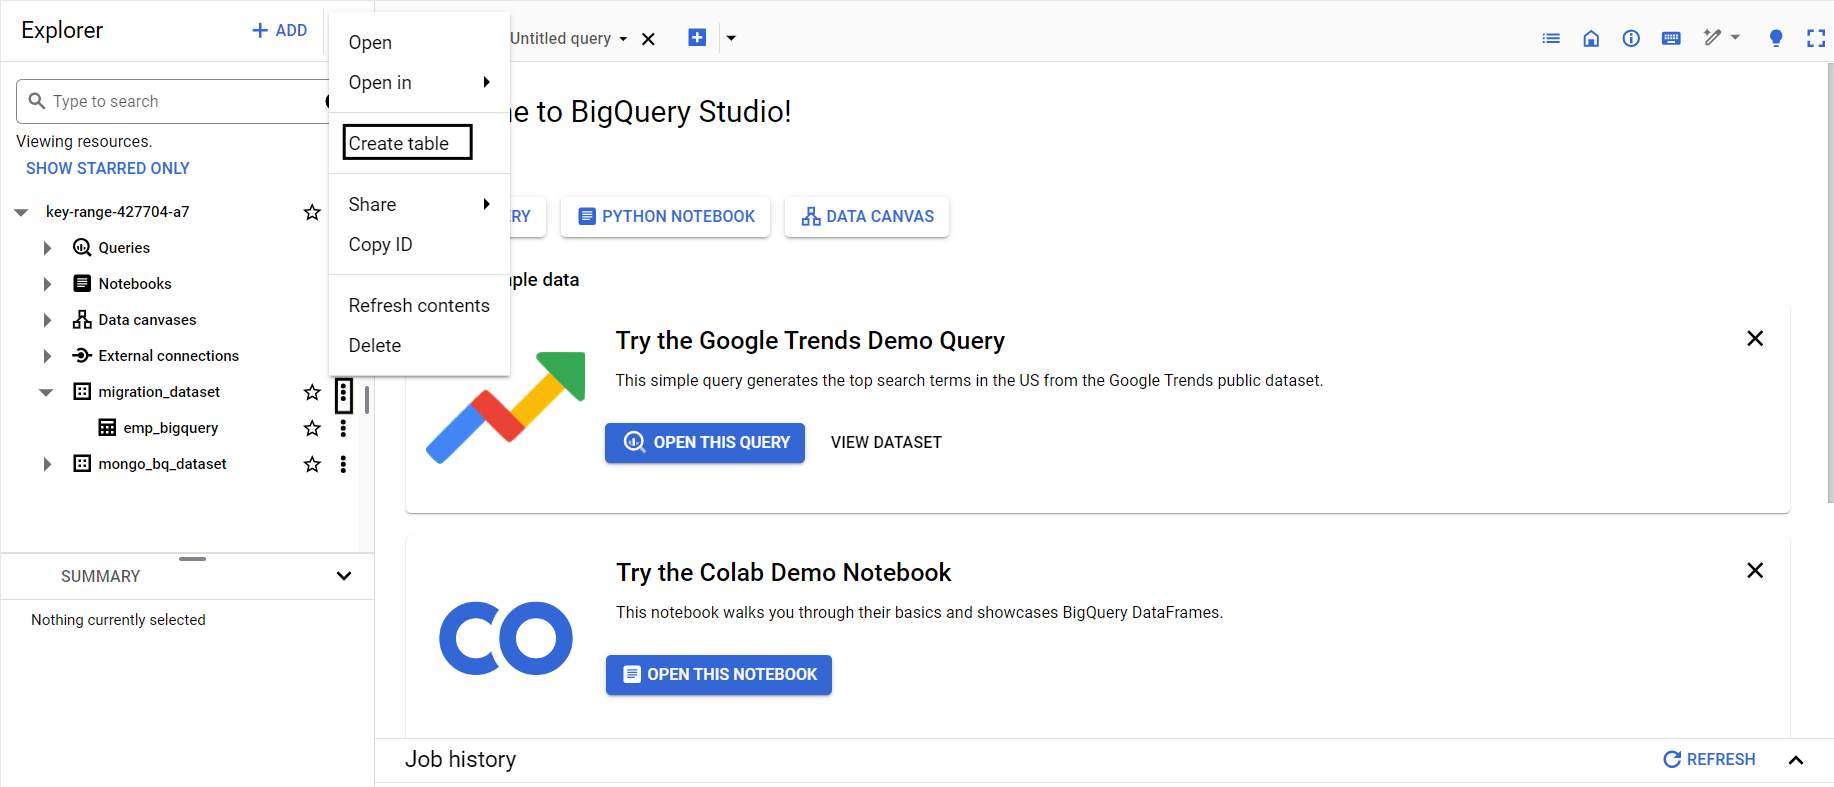1834x787 pixels.
Task: Click the lightbulb tips icon
Action: pos(1776,38)
